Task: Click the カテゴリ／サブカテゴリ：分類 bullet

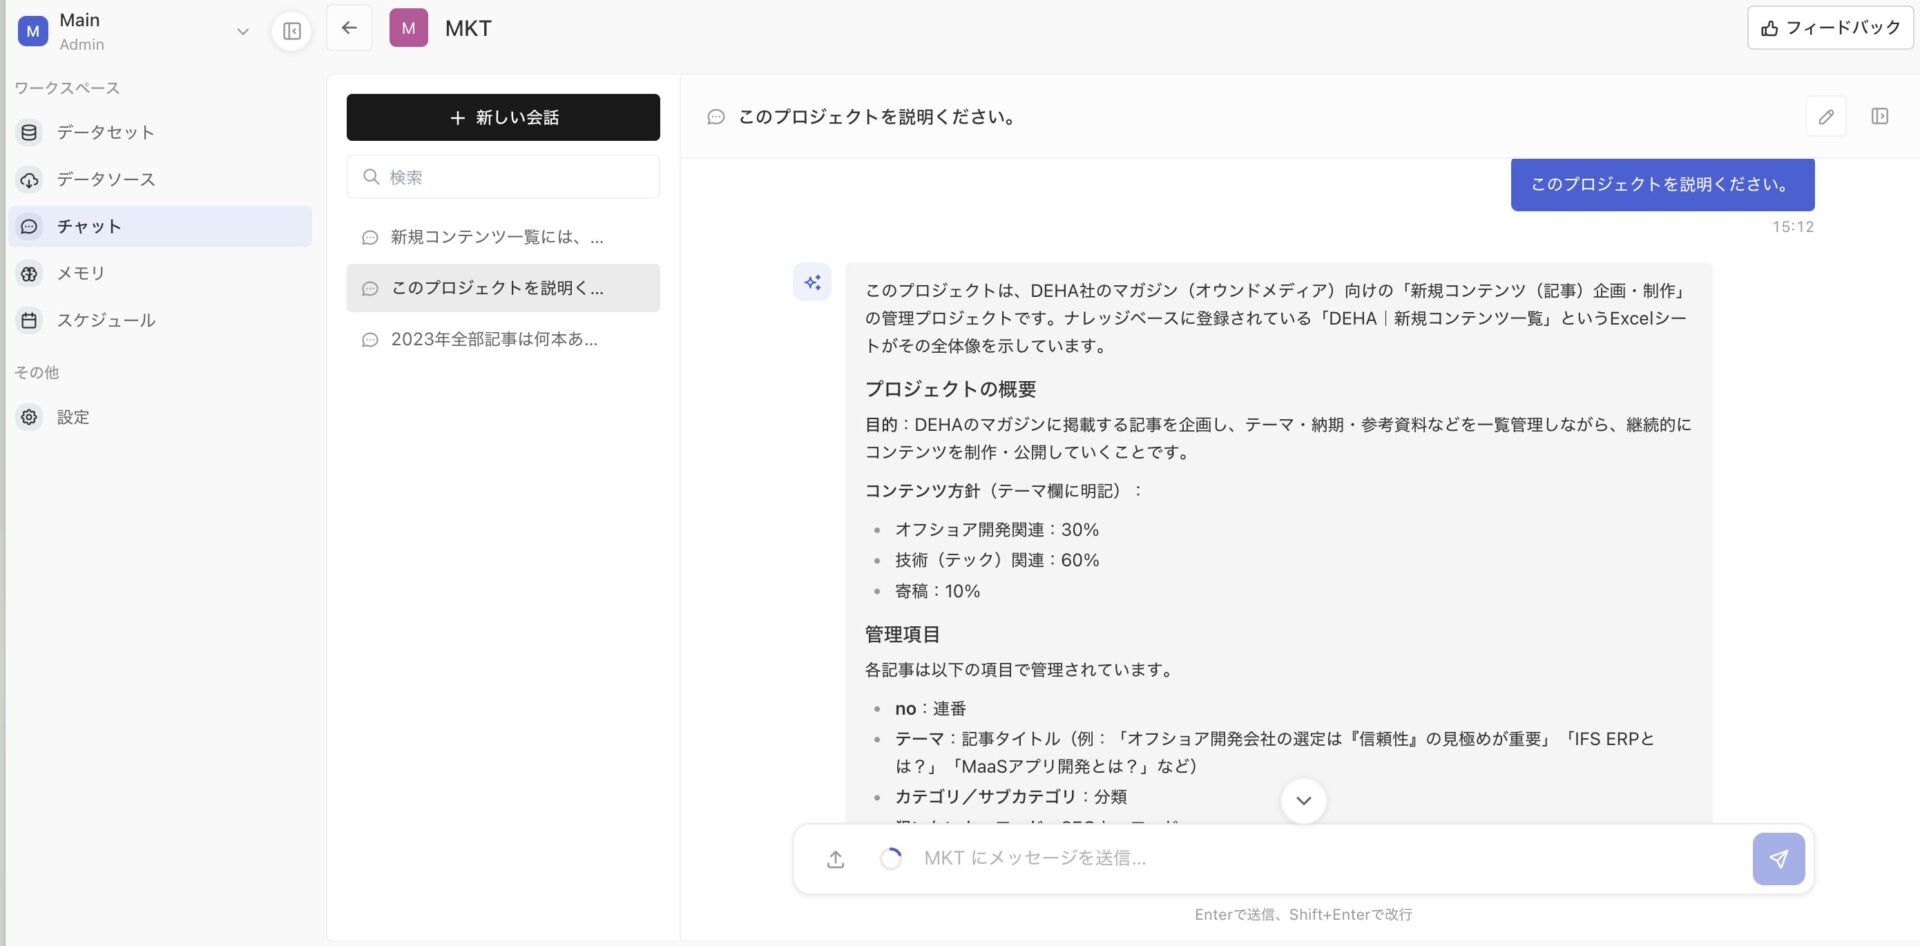Action: (x=1010, y=797)
